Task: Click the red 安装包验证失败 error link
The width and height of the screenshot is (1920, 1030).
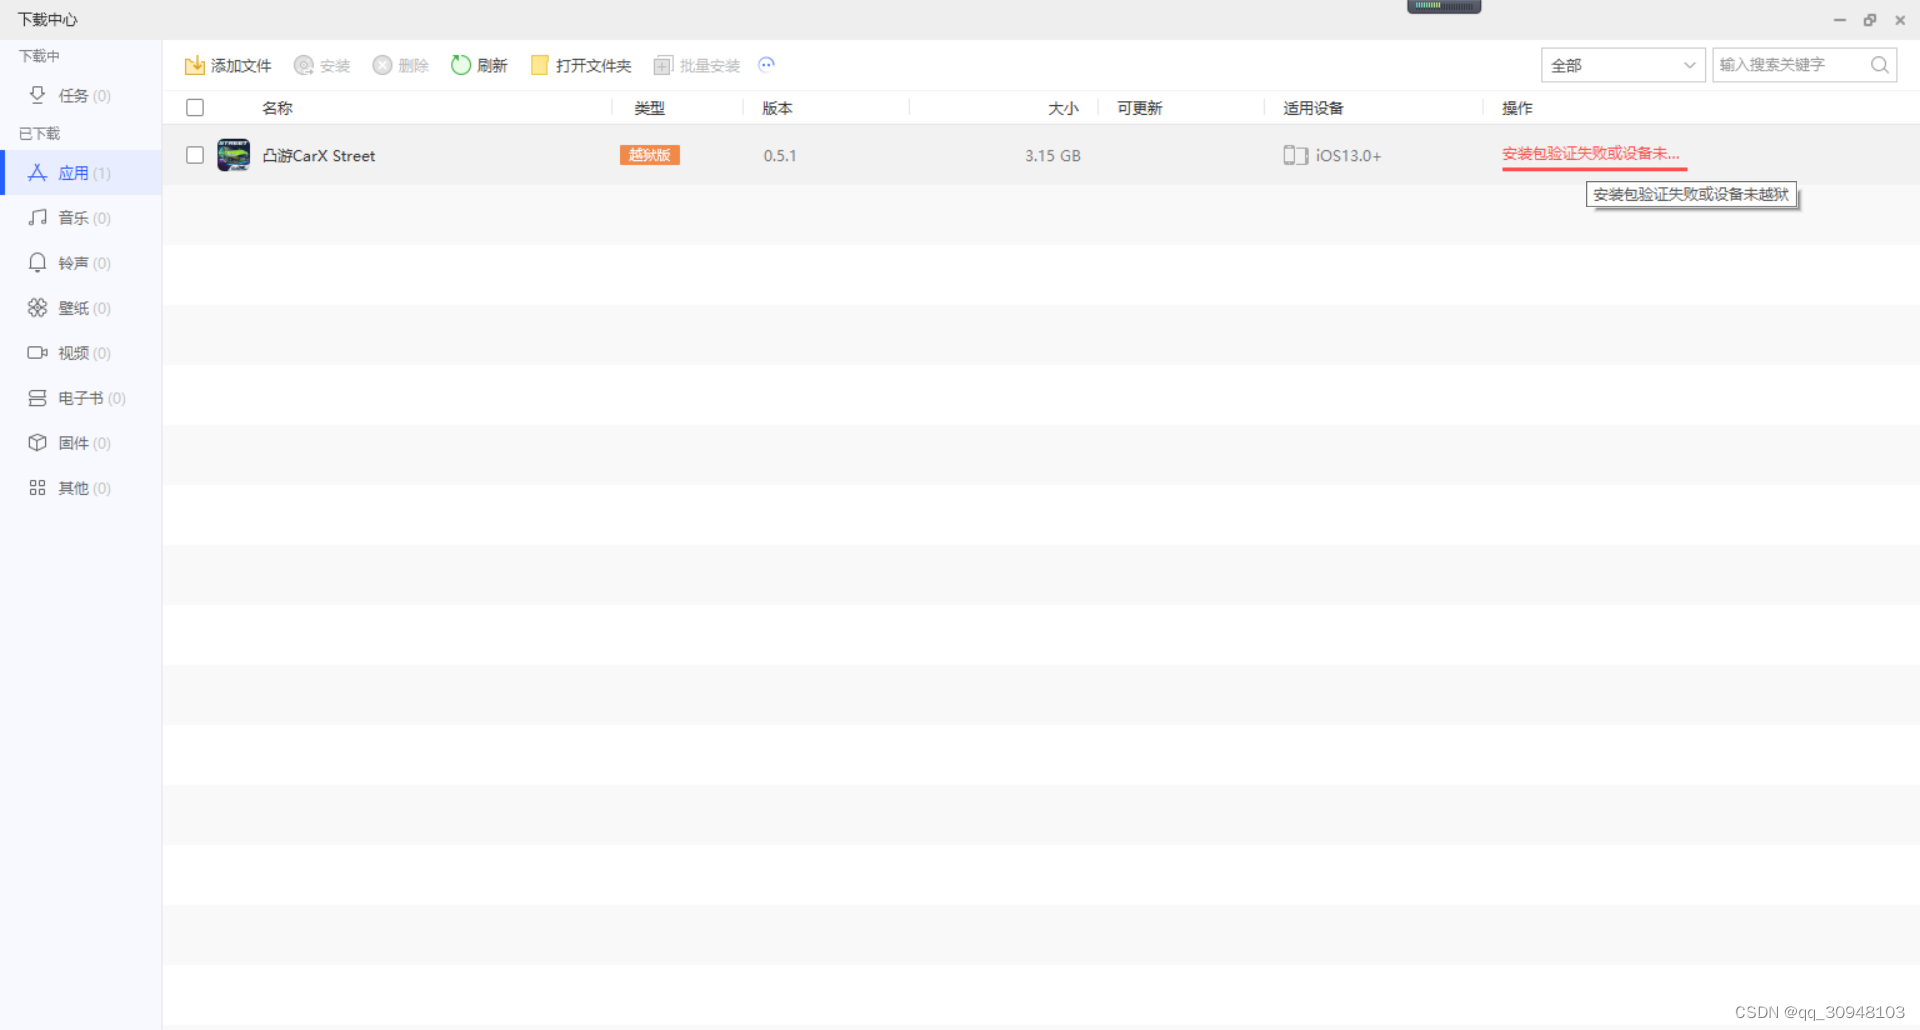Action: [x=1590, y=154]
